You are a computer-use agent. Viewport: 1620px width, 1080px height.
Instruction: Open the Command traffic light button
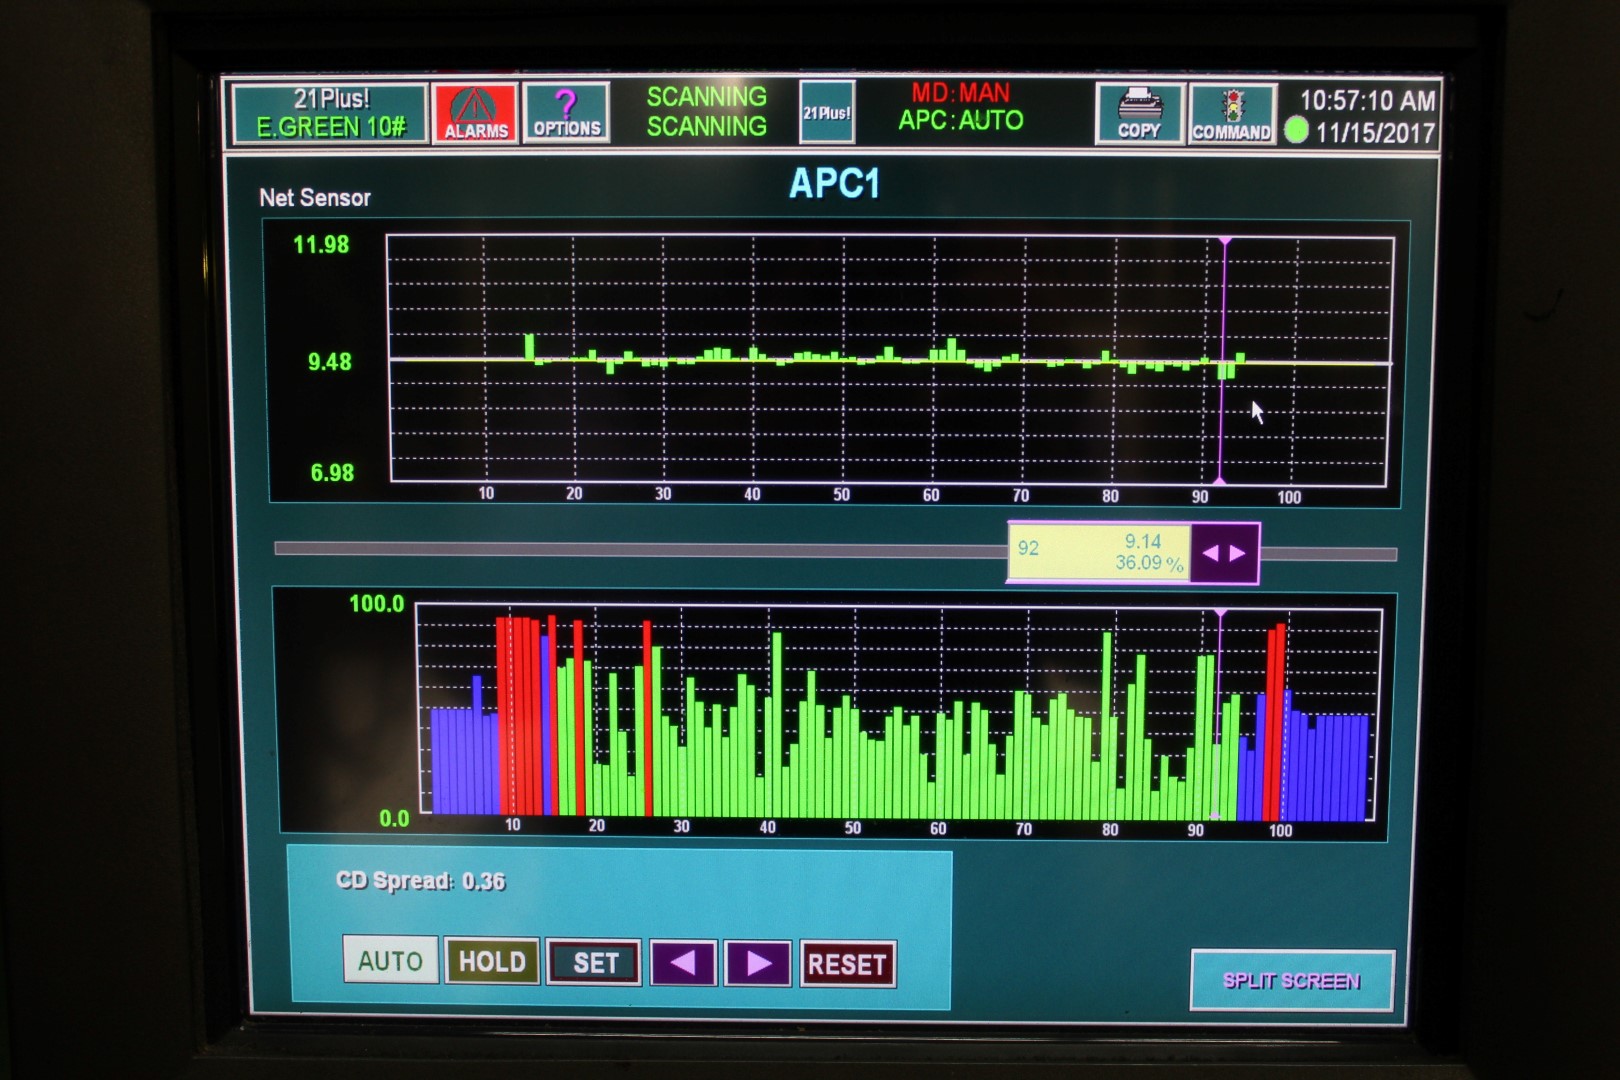(x=1232, y=114)
